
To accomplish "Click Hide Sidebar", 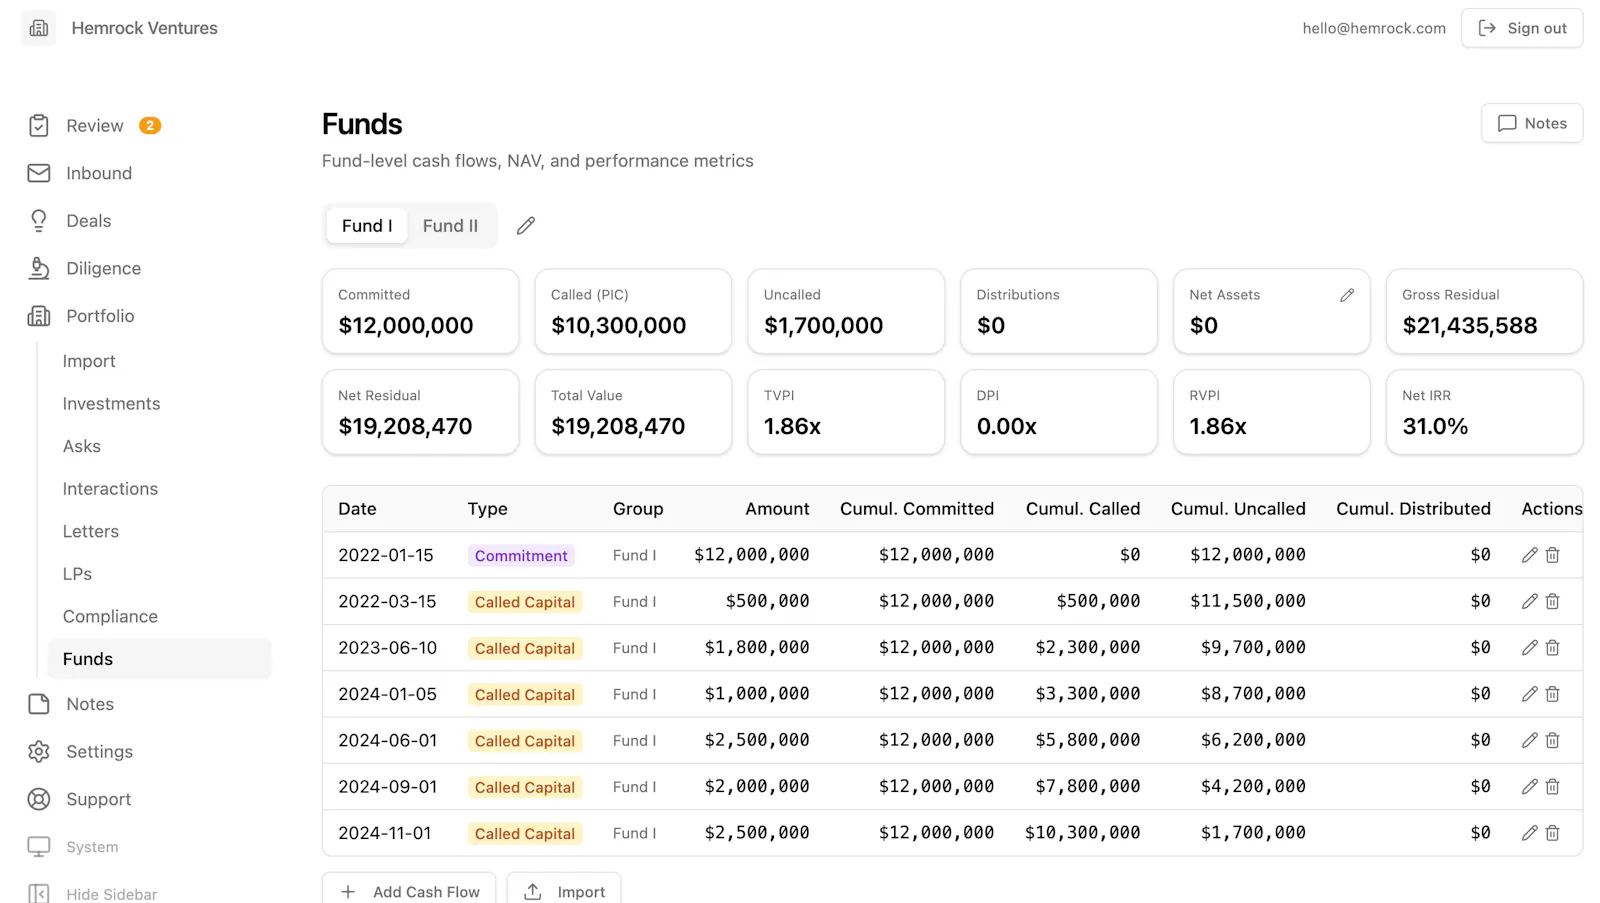I will pos(111,894).
